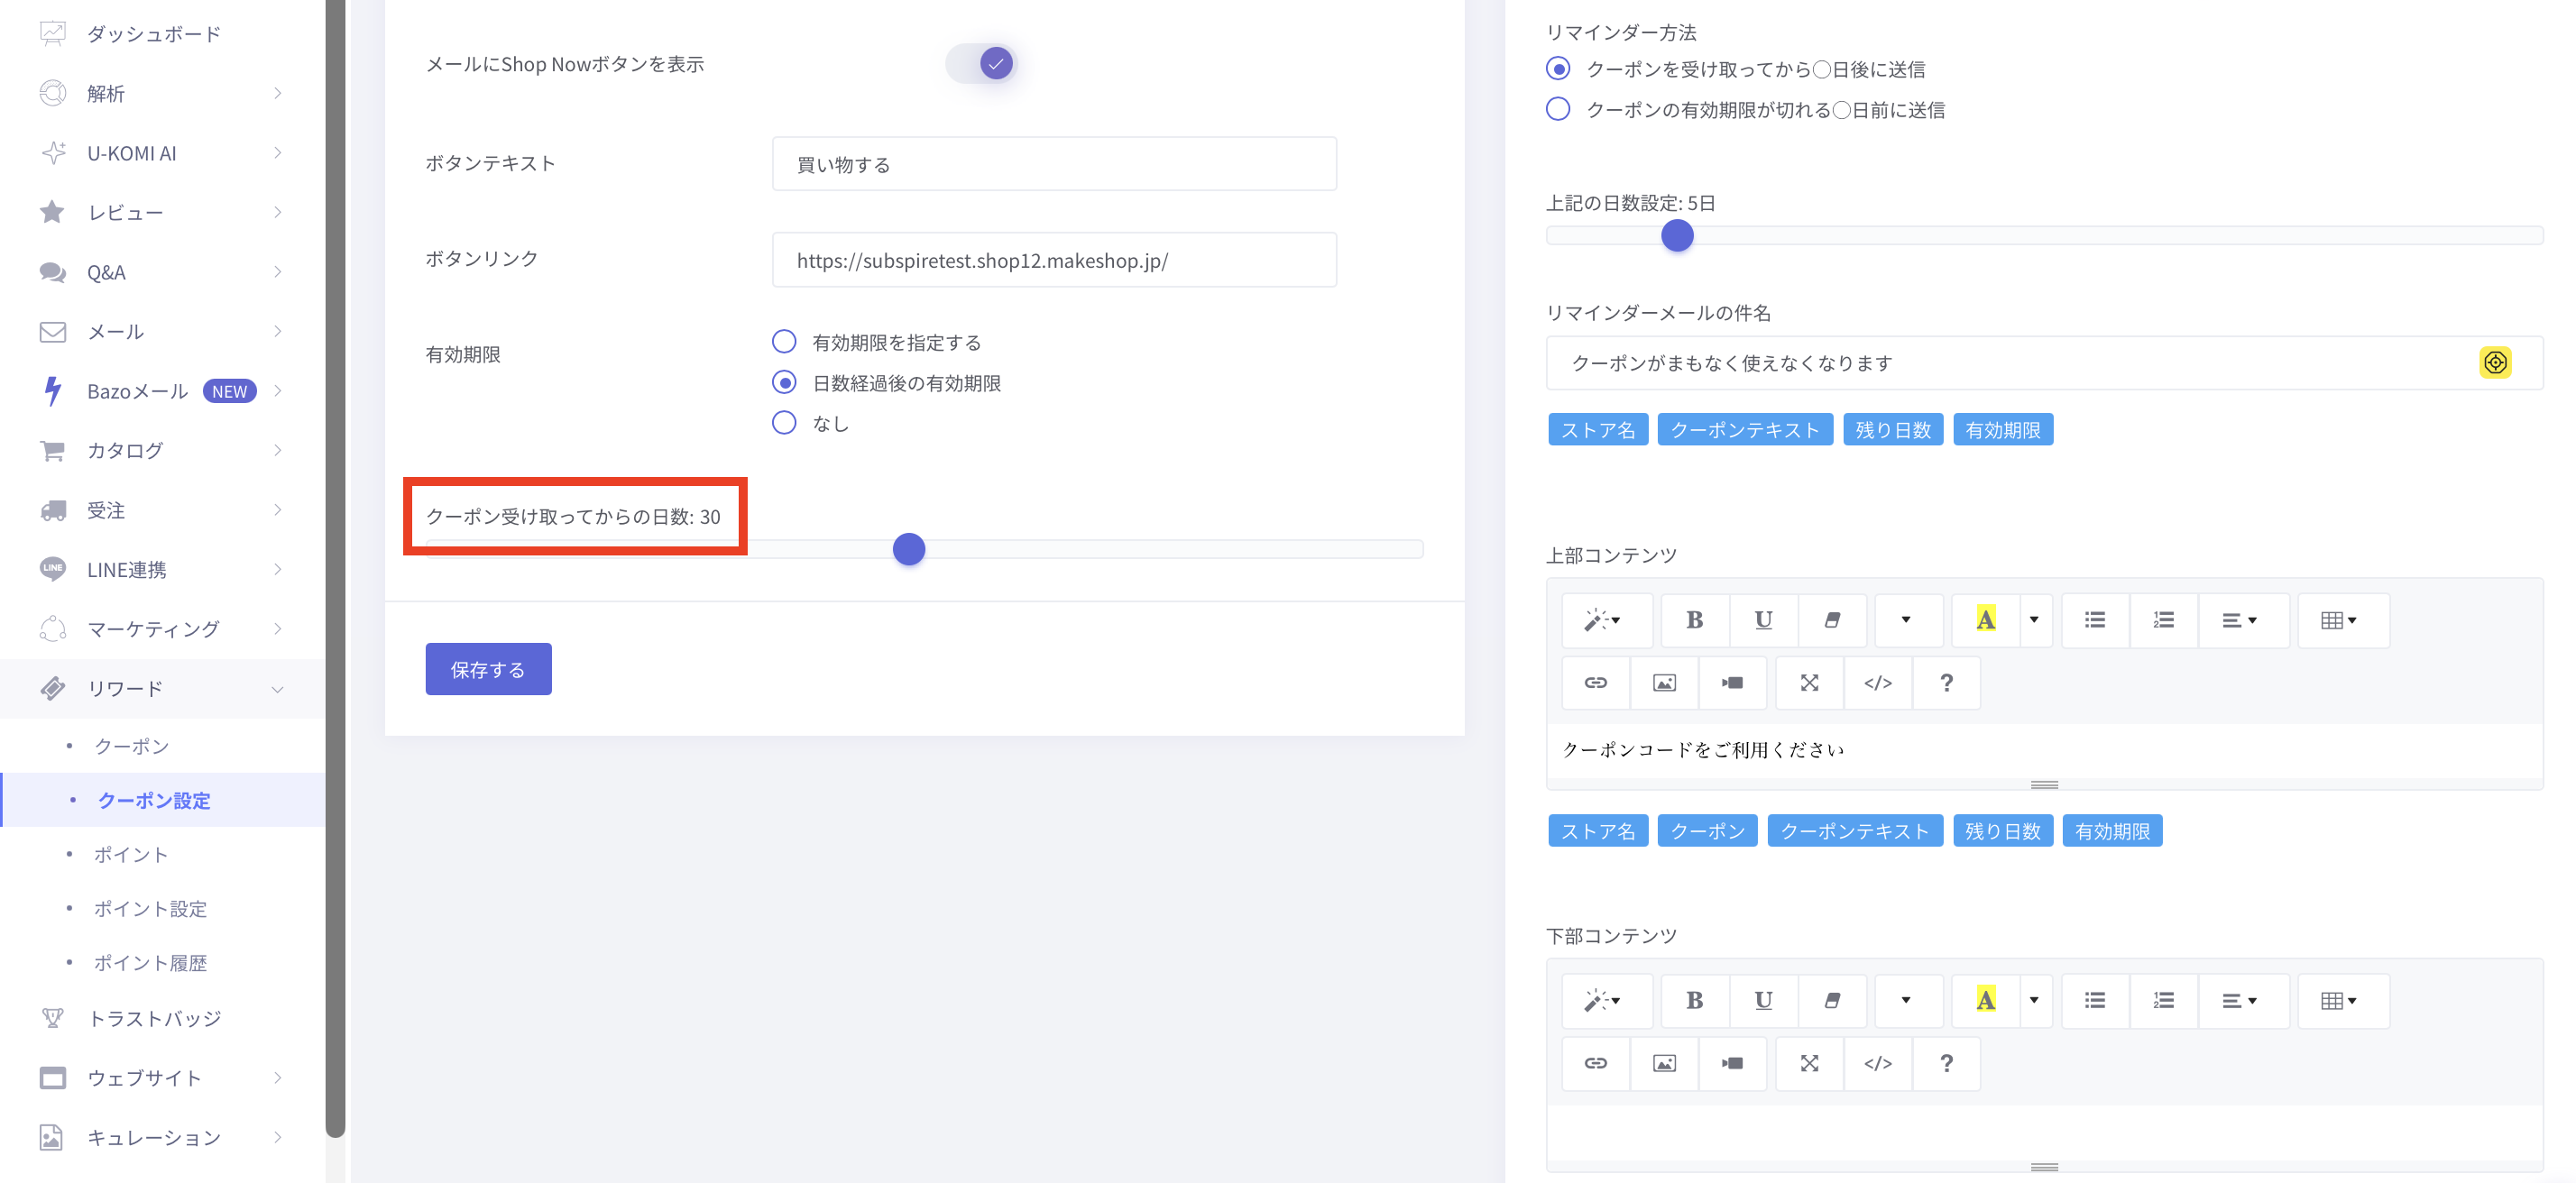
Task: Insert link in the 上部コンテンツ editor
Action: click(1595, 683)
